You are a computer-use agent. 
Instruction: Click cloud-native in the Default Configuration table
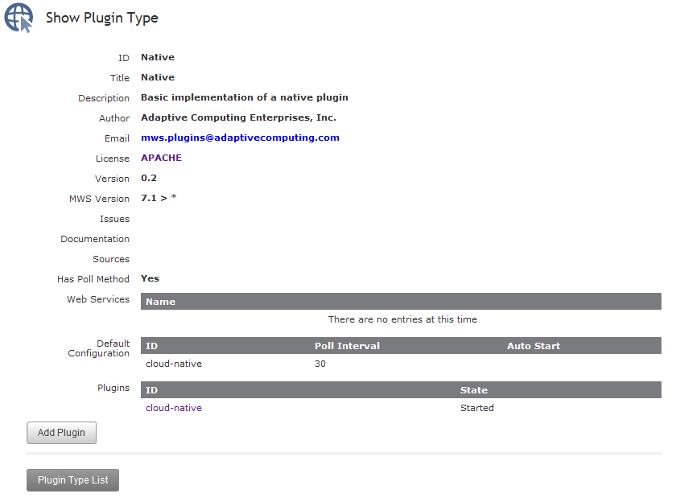(173, 364)
